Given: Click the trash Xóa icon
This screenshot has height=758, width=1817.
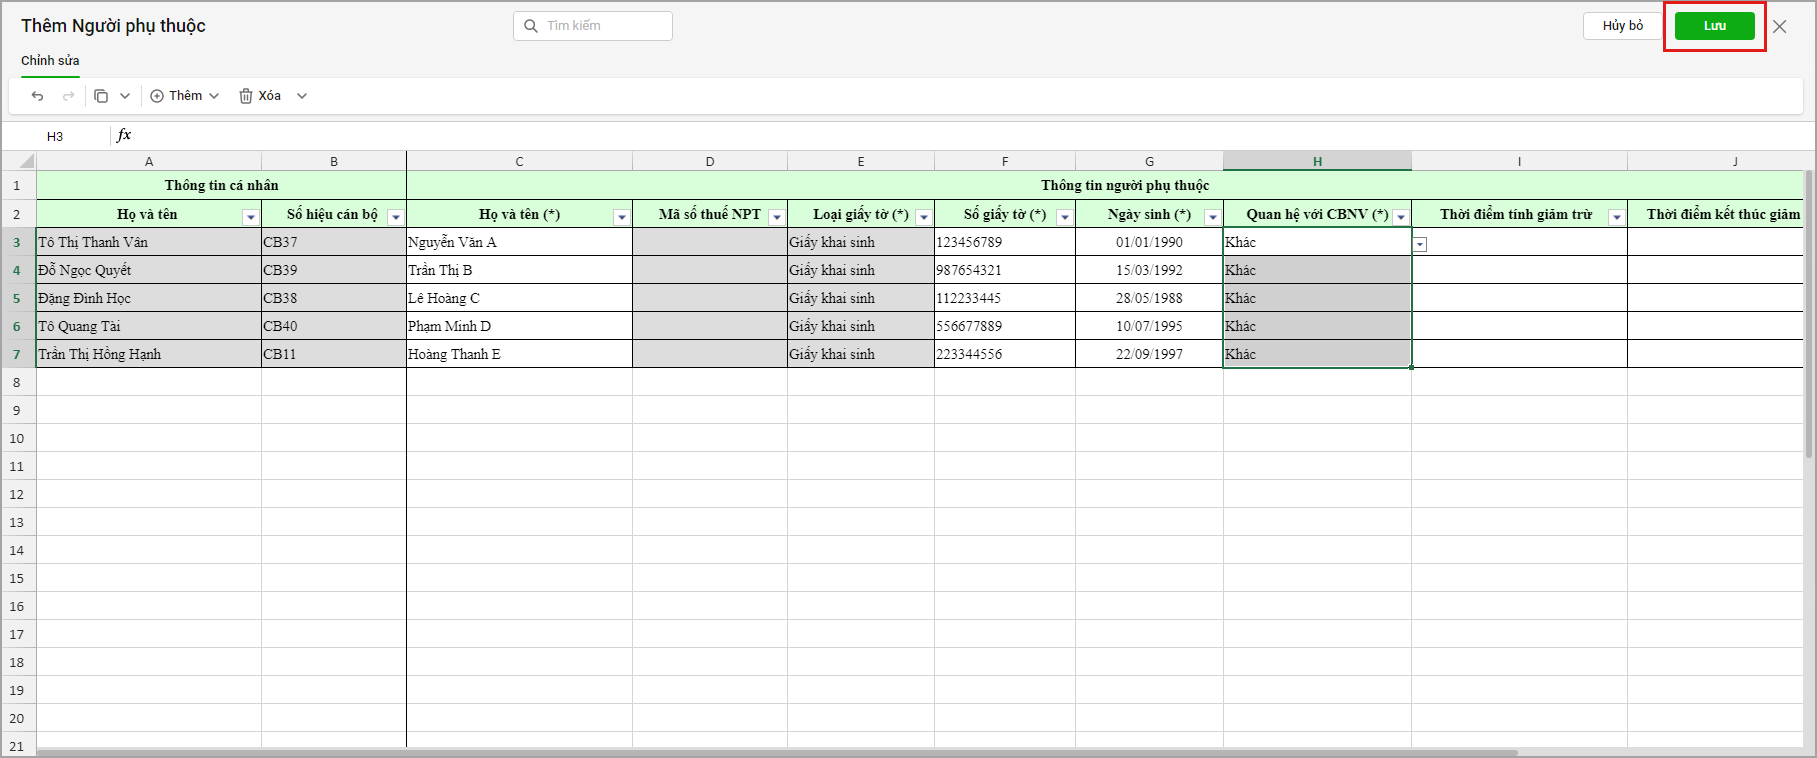Looking at the screenshot, I should pos(246,96).
